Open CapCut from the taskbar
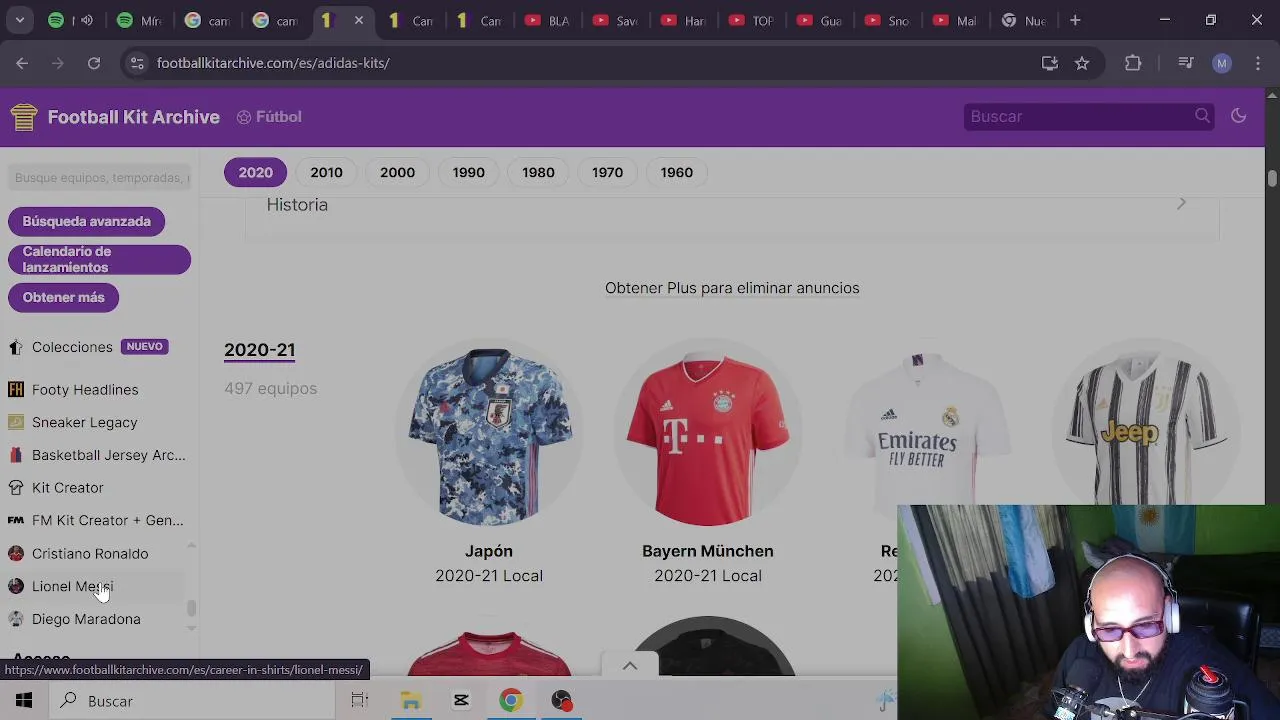Viewport: 1280px width, 720px height. point(461,701)
